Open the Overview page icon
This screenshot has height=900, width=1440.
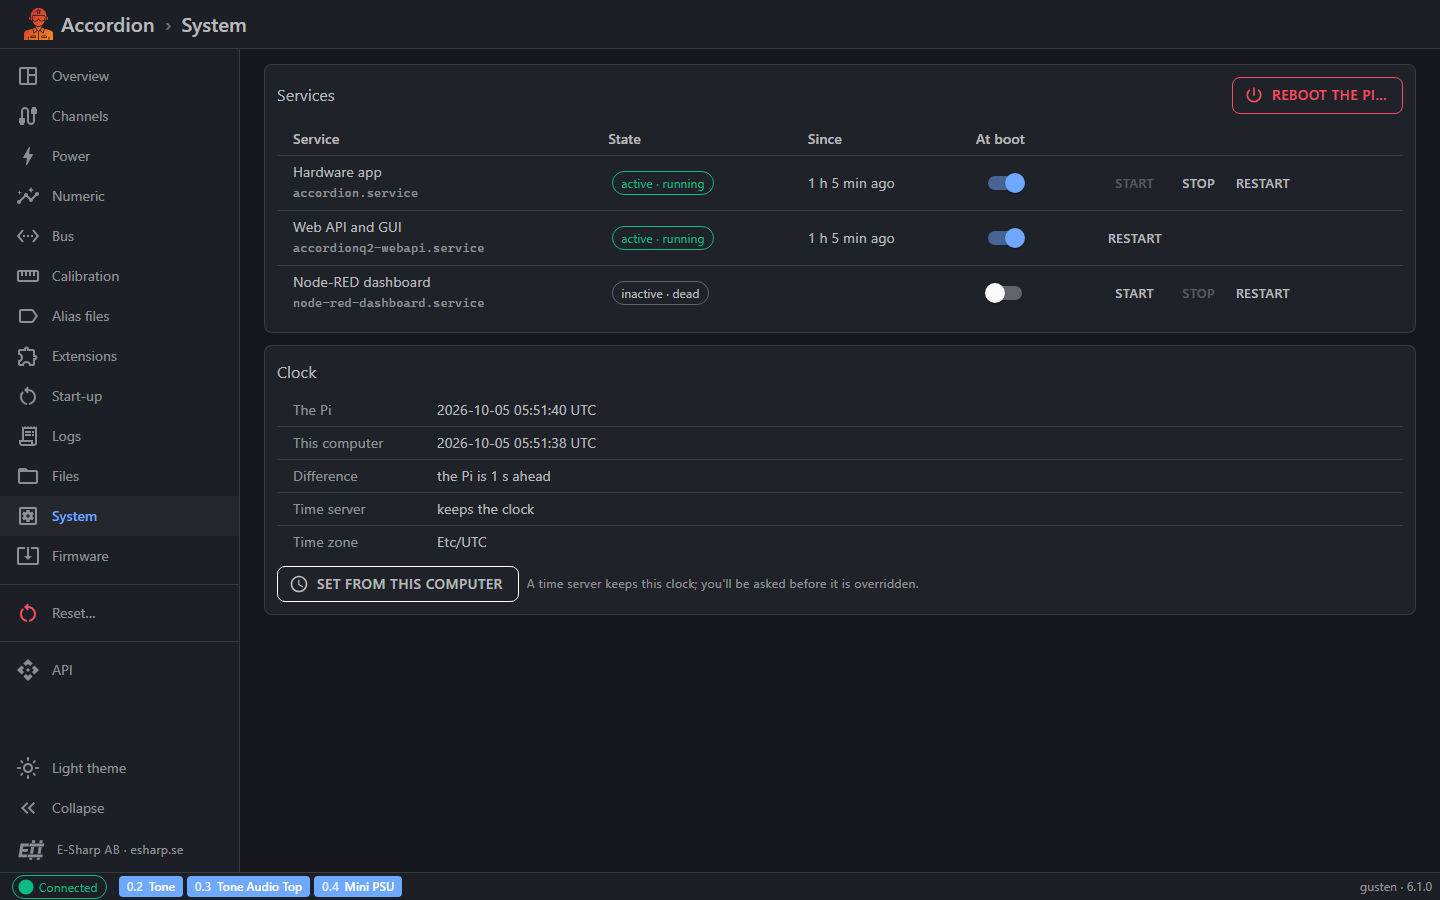click(x=28, y=76)
